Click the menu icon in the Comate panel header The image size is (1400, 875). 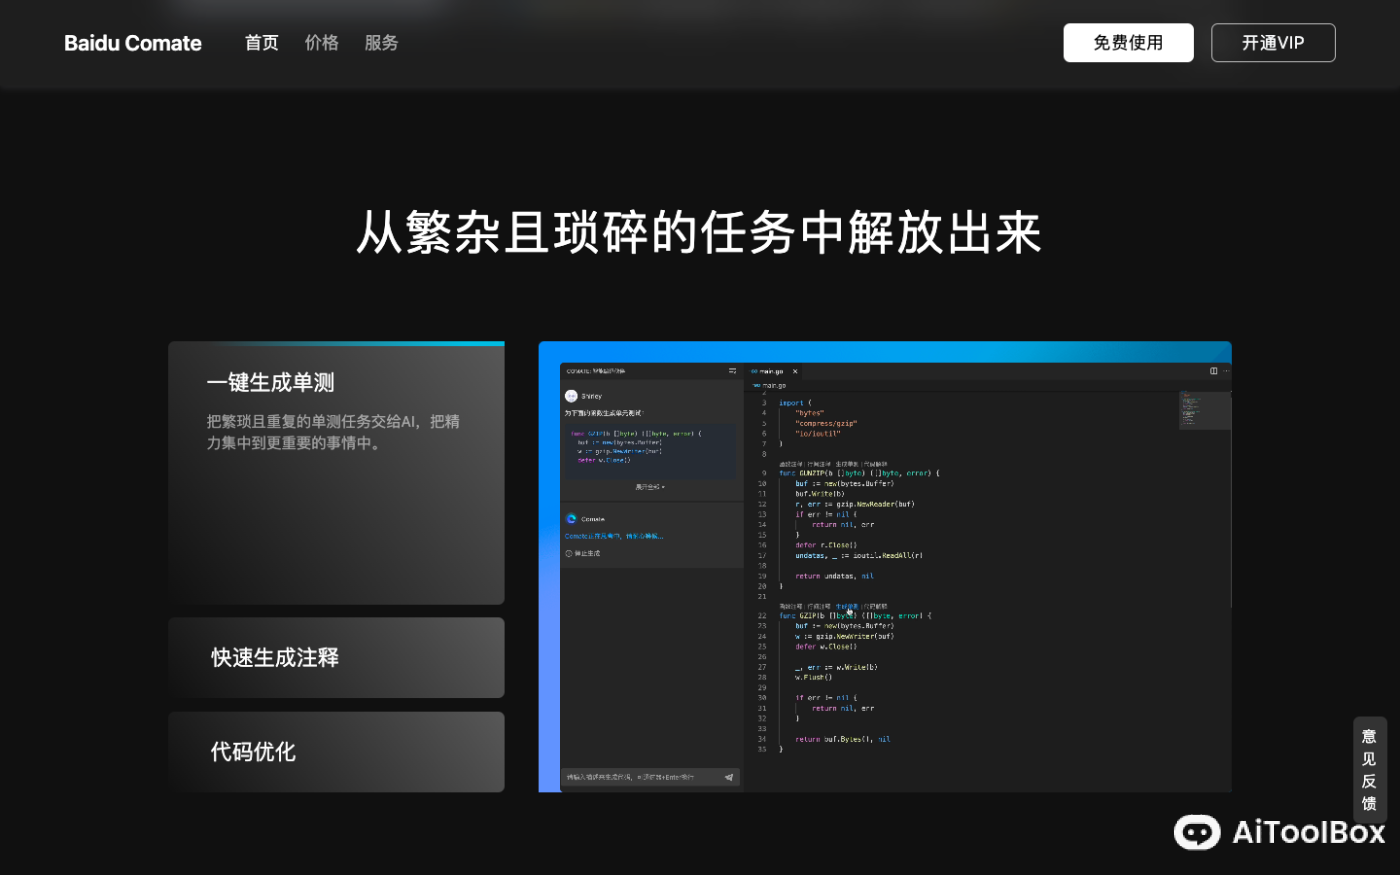732,371
